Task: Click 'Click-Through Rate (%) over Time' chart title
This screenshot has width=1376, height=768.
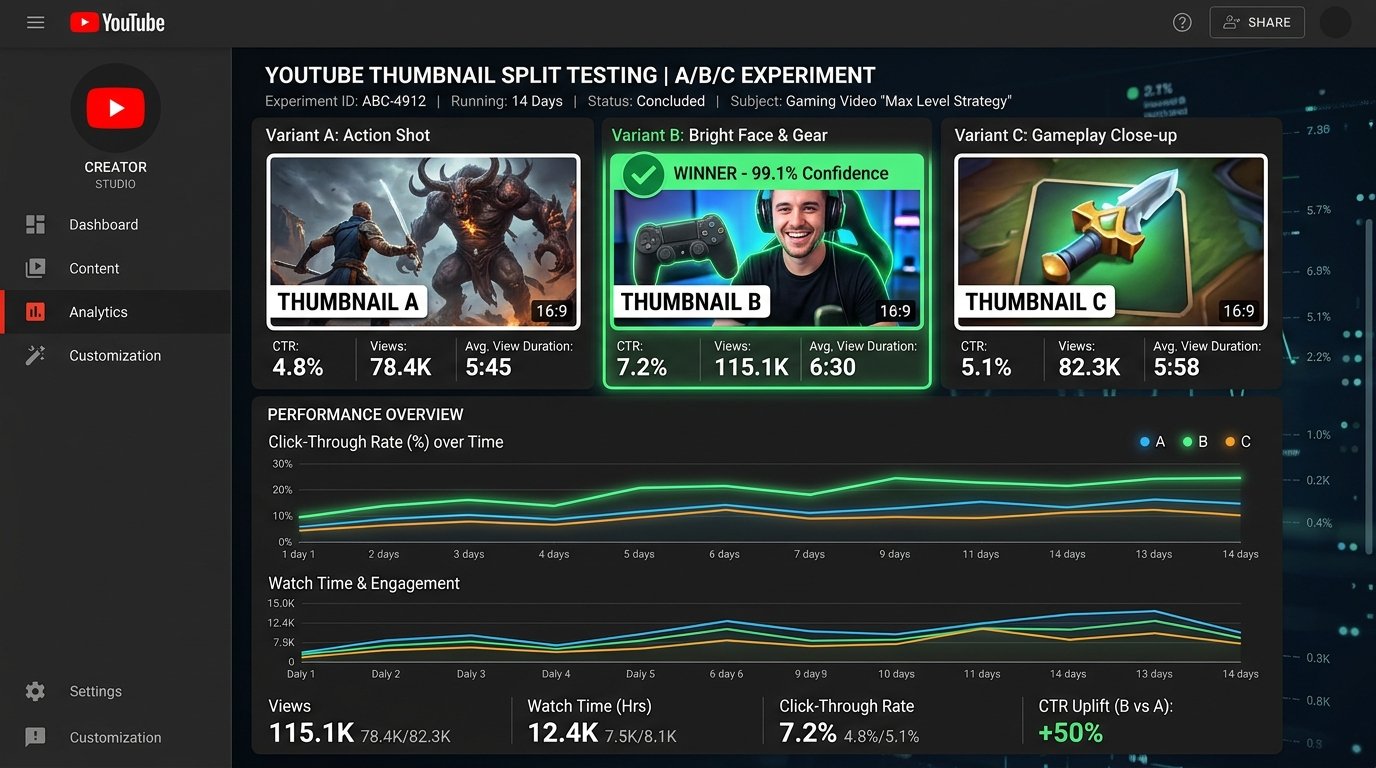Action: pyautogui.click(x=386, y=442)
